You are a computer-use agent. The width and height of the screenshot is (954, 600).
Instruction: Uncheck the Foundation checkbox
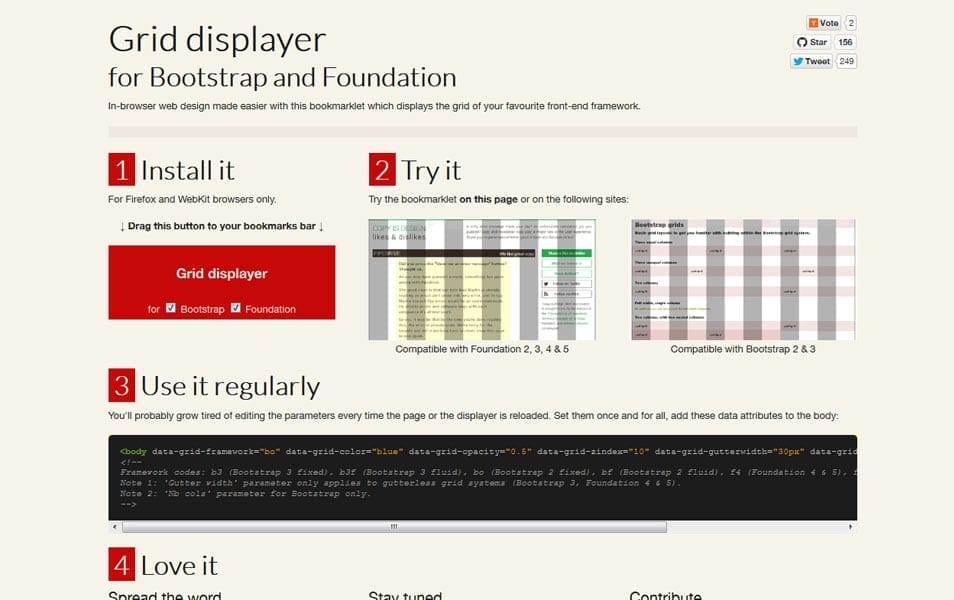pyautogui.click(x=235, y=308)
